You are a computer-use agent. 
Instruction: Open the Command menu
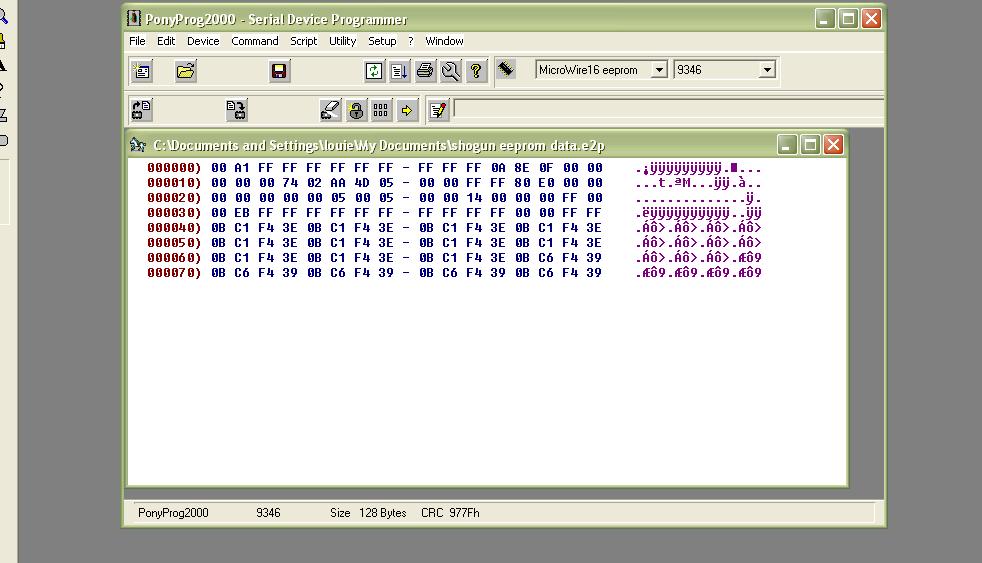pos(255,41)
